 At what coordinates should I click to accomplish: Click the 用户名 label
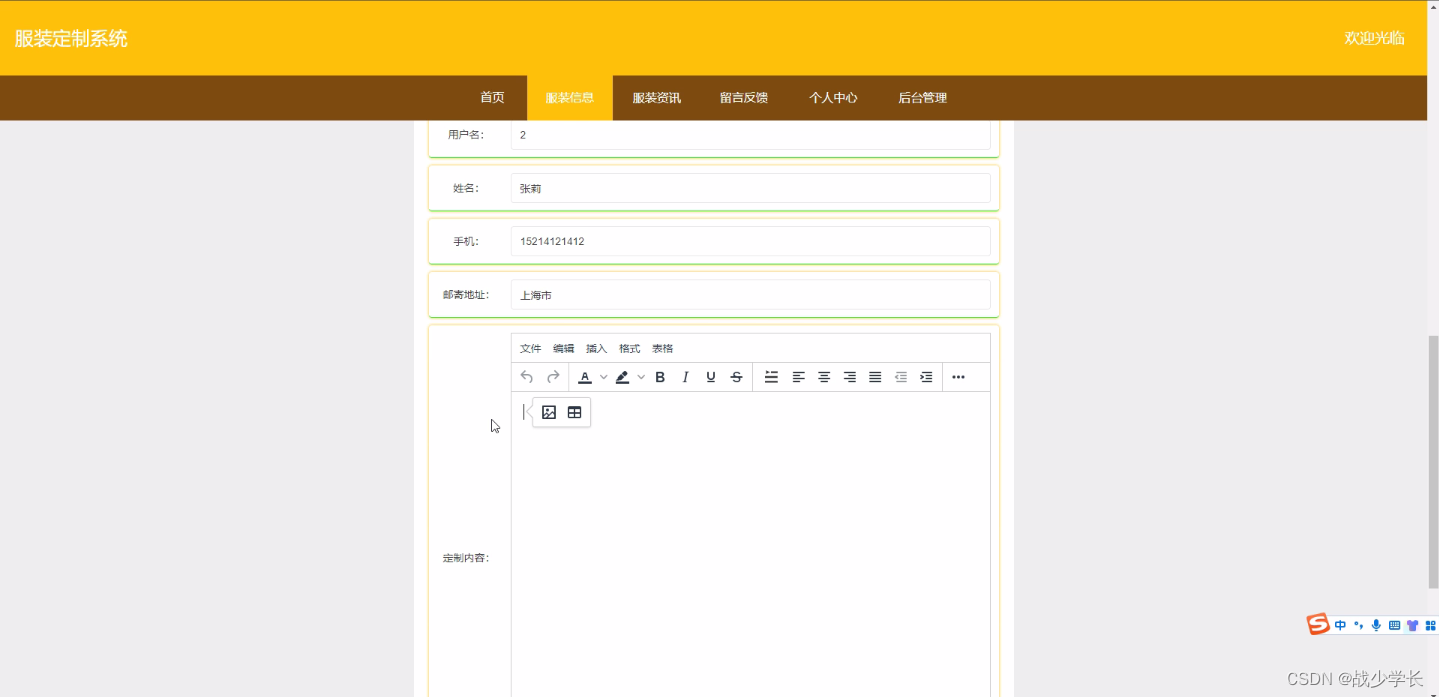tap(466, 134)
